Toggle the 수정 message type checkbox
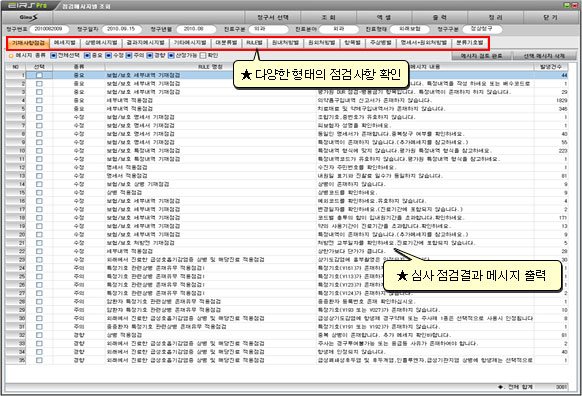Image resolution: width=582 pixels, height=396 pixels. point(108,56)
